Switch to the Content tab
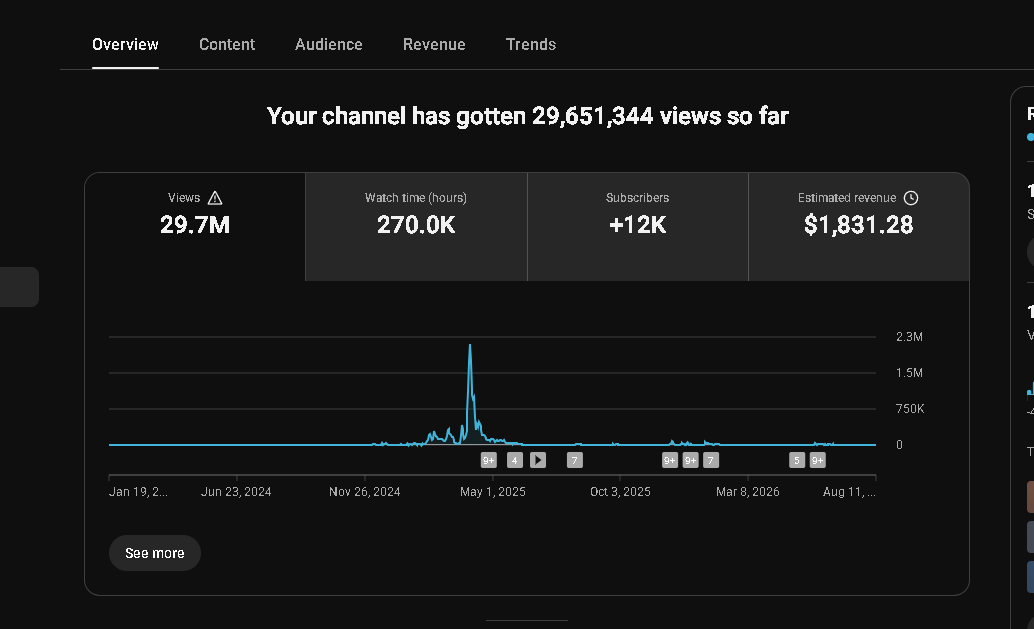This screenshot has width=1034, height=629. [x=227, y=44]
